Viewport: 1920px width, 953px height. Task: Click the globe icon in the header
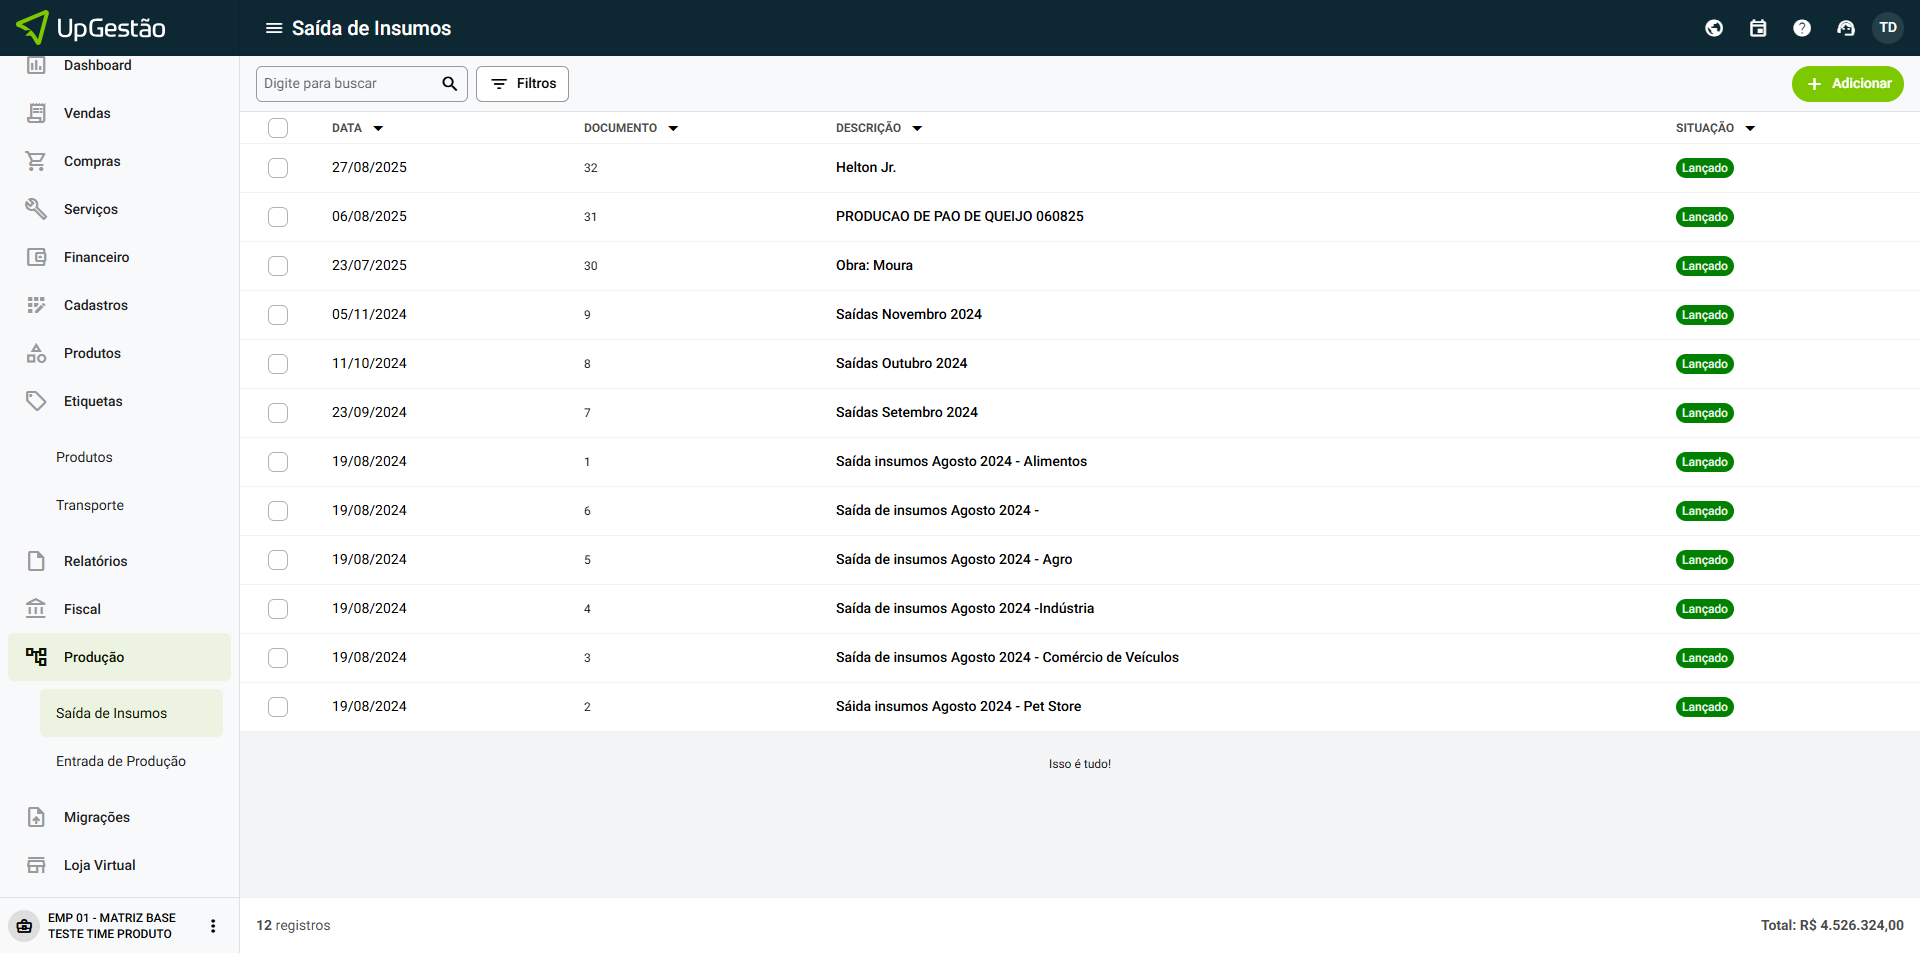(1713, 28)
